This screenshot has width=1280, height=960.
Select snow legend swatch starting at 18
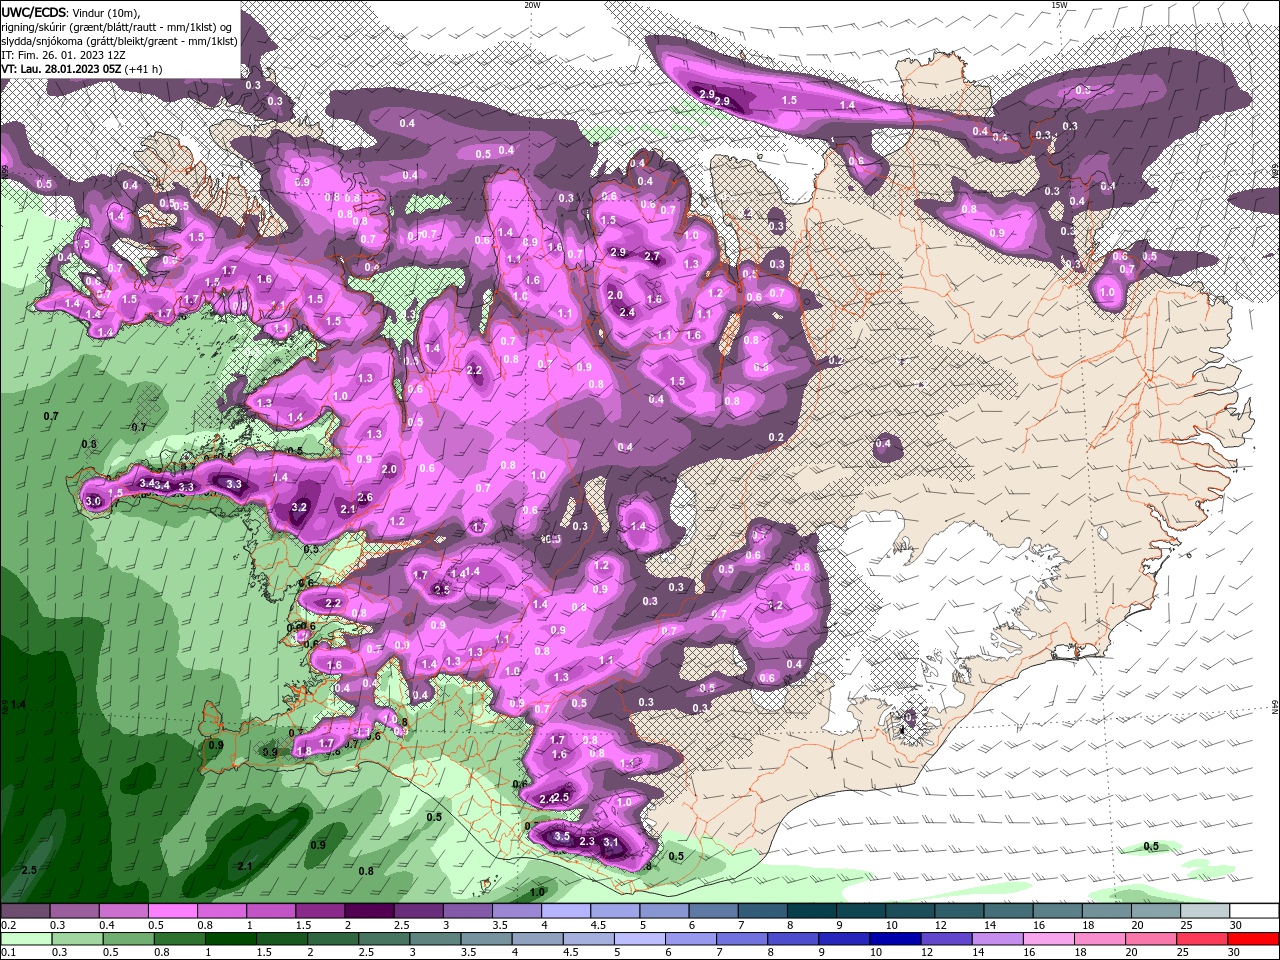click(x=1107, y=911)
